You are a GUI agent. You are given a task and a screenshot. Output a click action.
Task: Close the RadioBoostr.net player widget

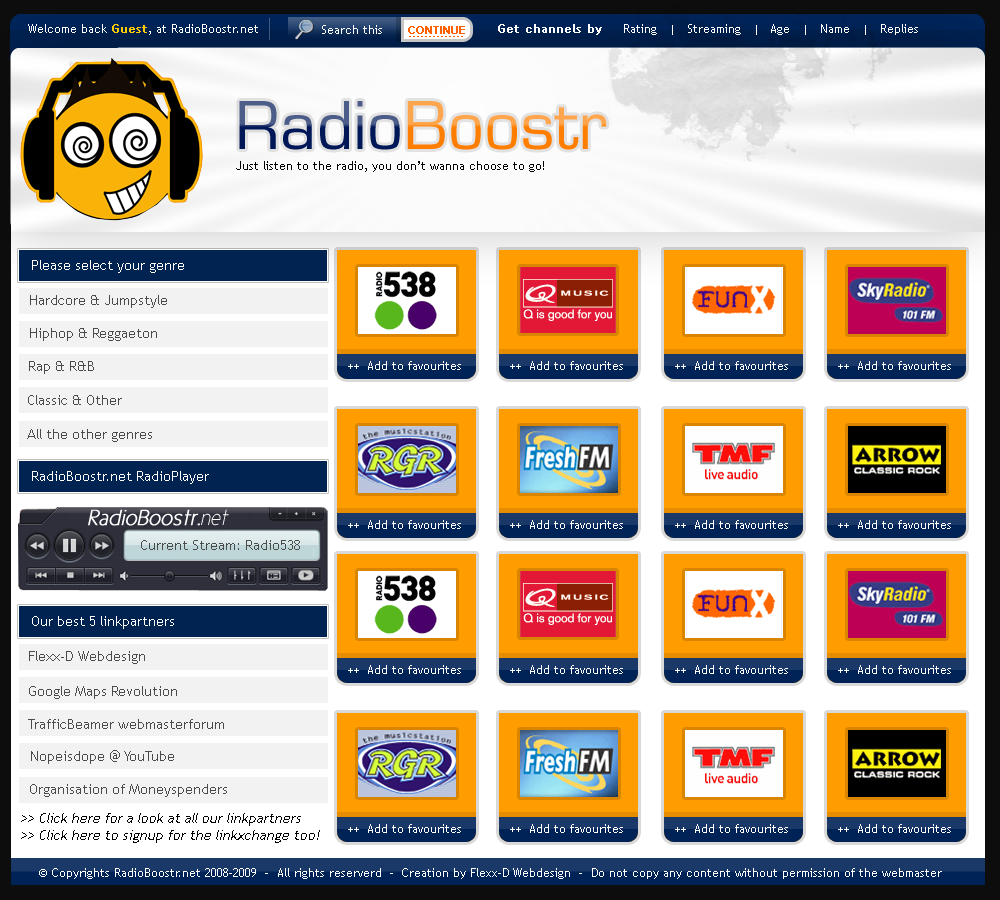click(x=313, y=513)
